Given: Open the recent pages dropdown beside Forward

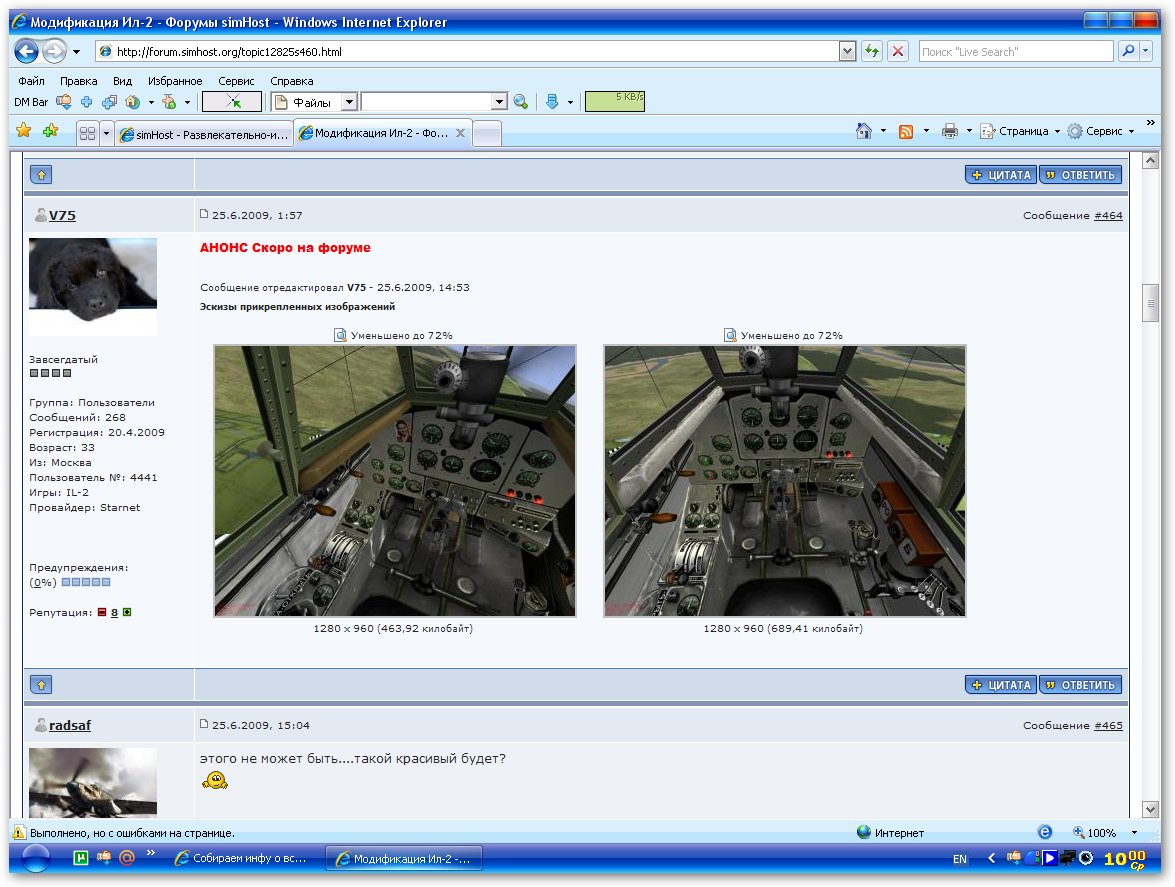Looking at the screenshot, I should pos(76,52).
